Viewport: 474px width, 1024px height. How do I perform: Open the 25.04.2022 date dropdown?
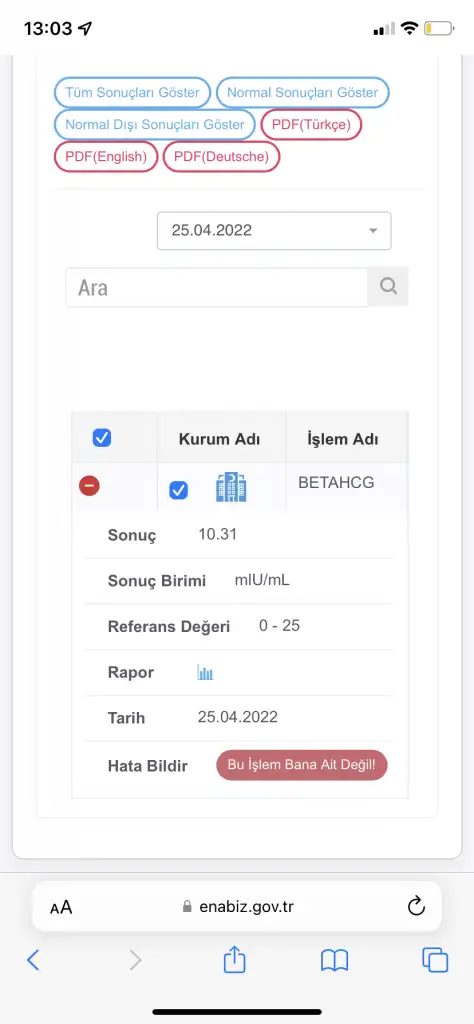click(274, 231)
